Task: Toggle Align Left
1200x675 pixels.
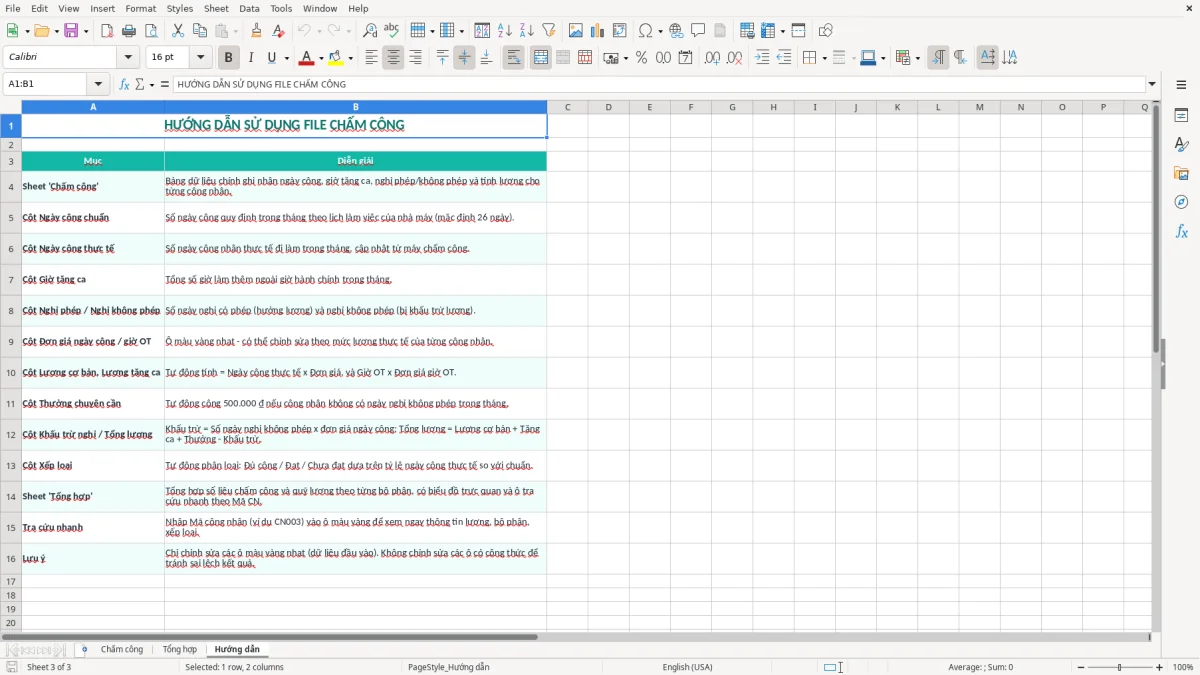Action: click(x=372, y=58)
